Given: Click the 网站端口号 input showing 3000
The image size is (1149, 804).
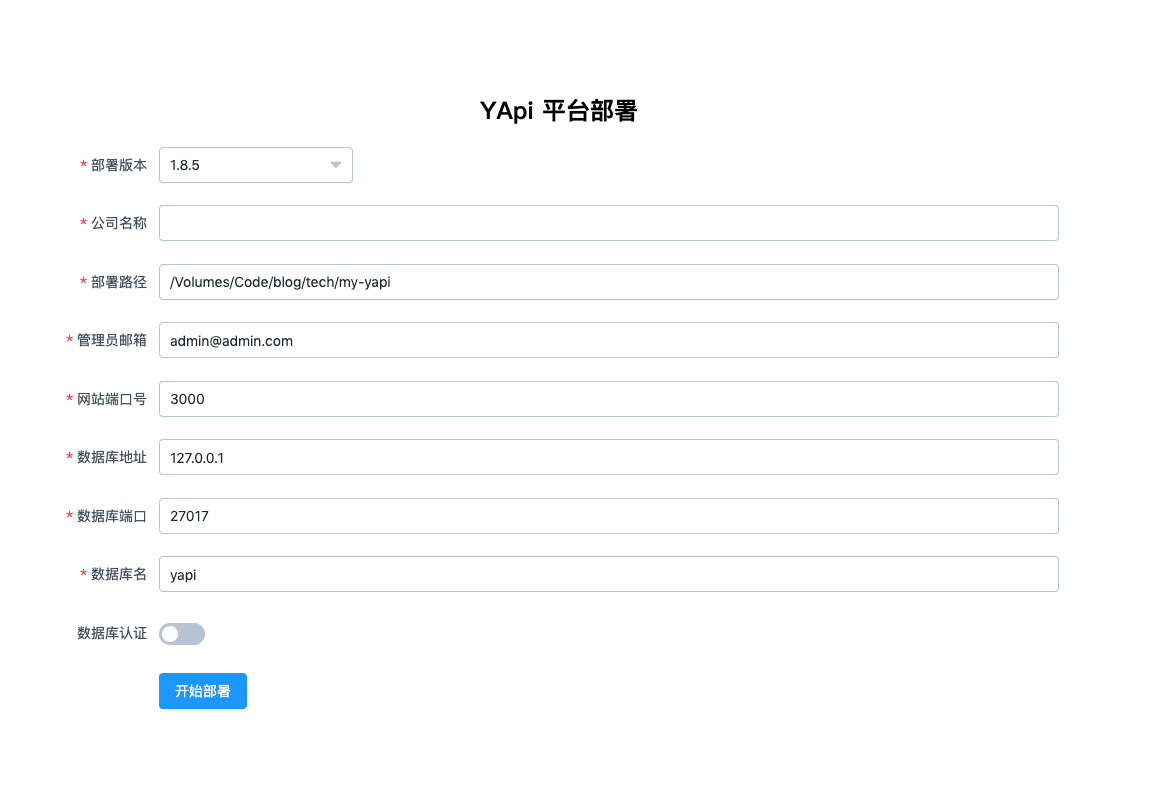Looking at the screenshot, I should 608,399.
